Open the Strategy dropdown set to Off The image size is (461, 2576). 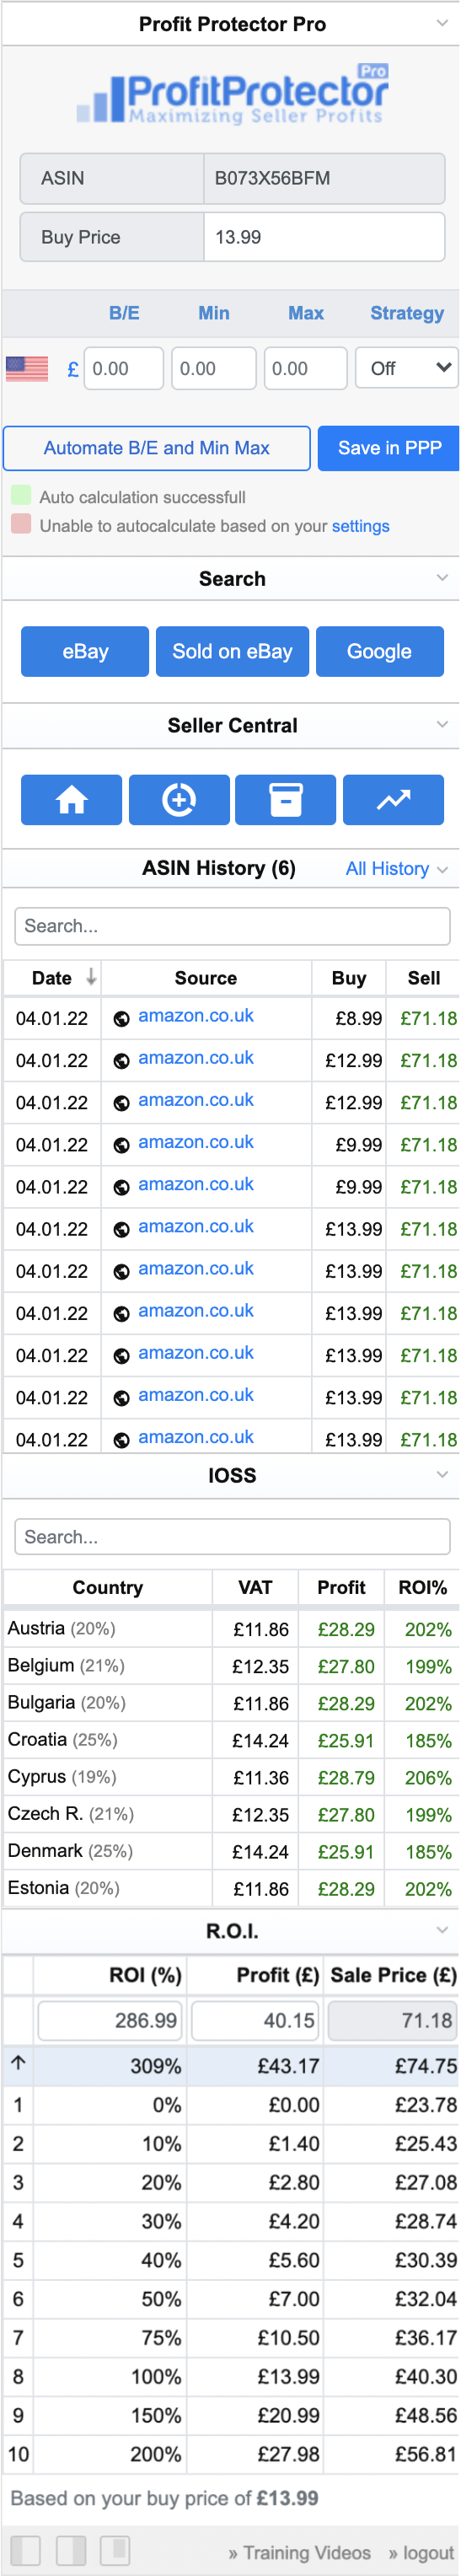point(407,368)
